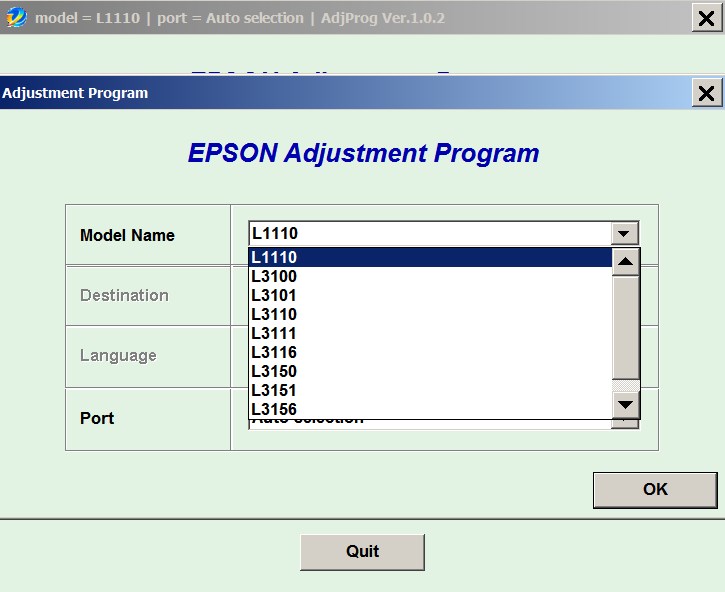Click the model list scroll down arrow

[x=626, y=405]
